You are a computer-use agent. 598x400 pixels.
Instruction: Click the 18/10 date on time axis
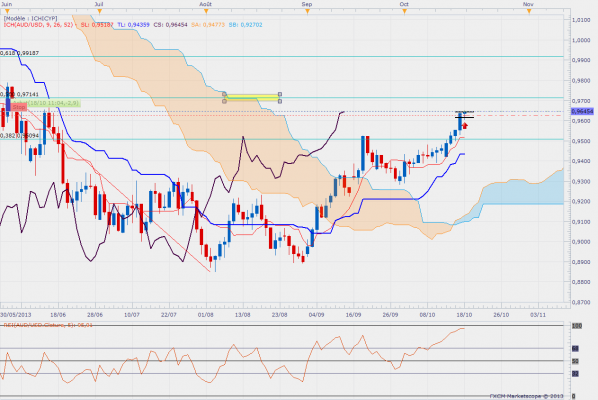coord(464,315)
